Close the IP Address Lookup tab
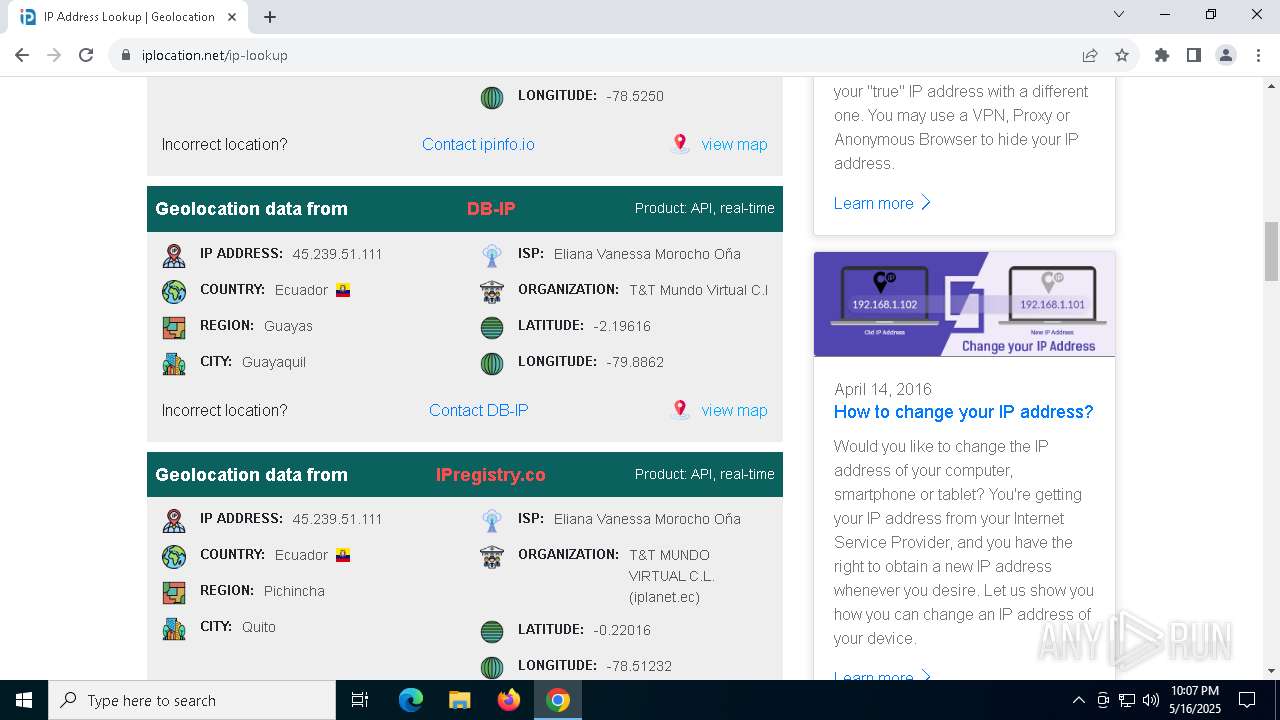 [x=232, y=17]
